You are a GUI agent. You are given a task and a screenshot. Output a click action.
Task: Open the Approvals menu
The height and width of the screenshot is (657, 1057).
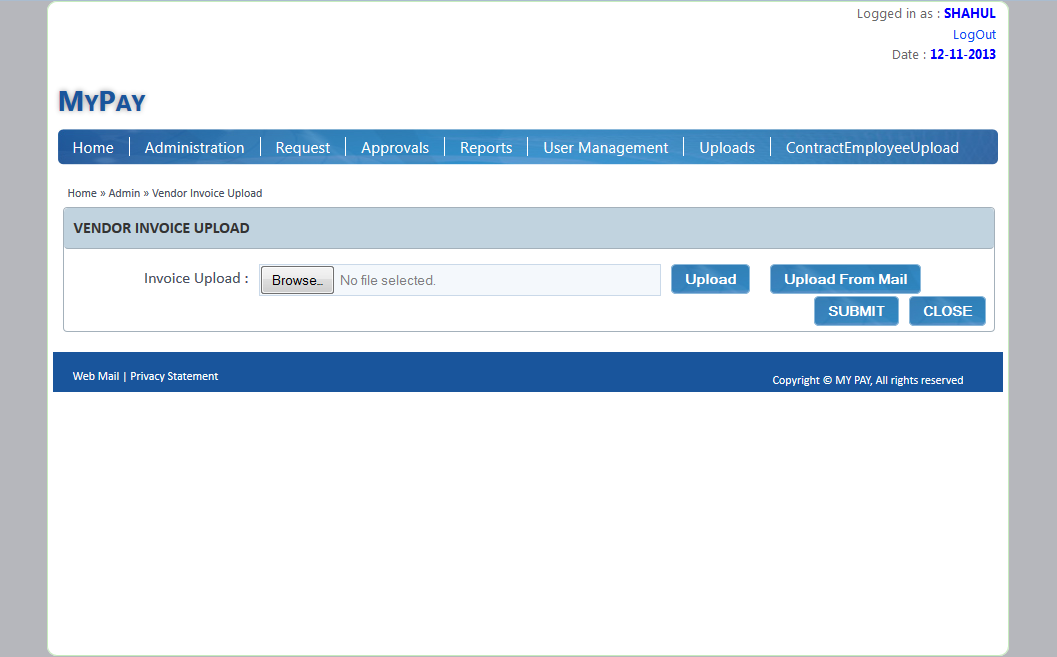tap(394, 148)
